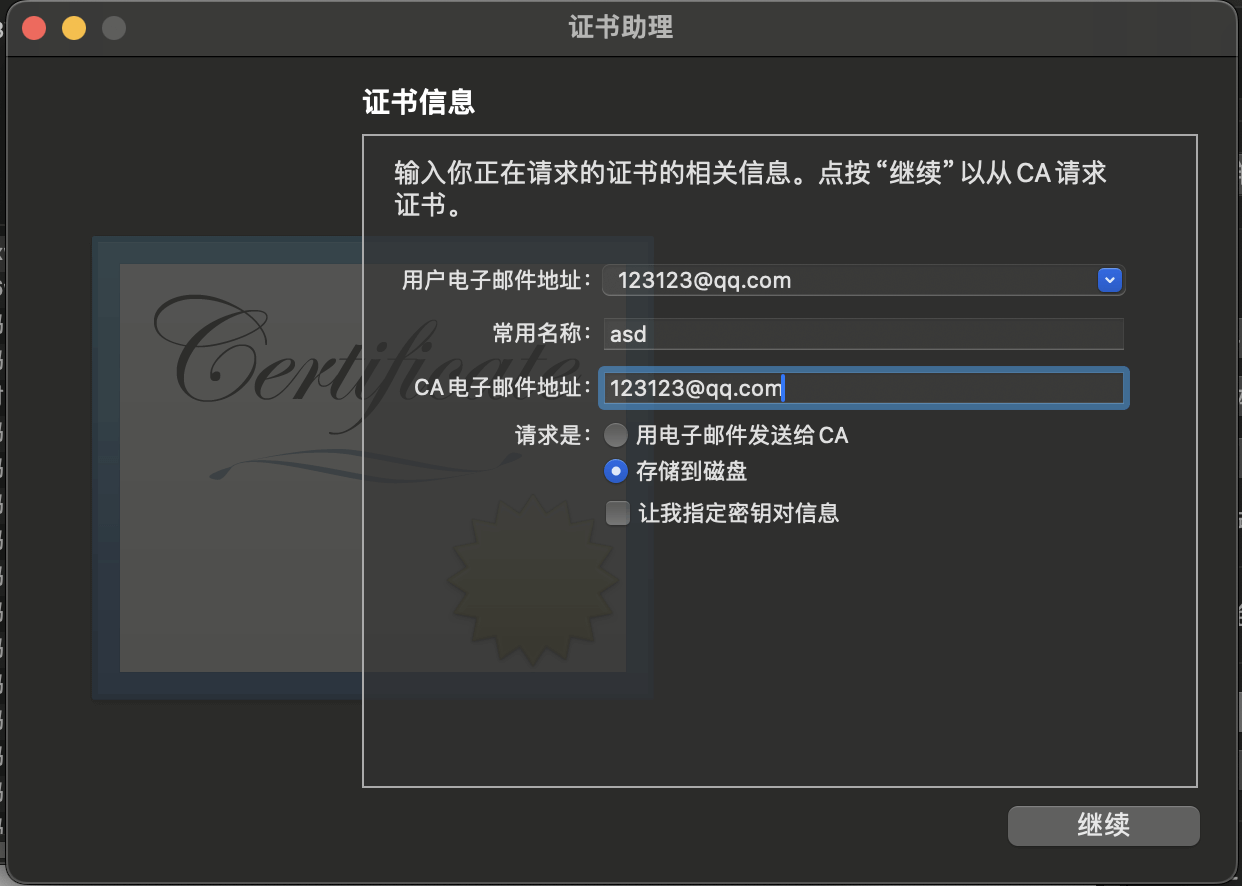Screen dimensions: 1242x886
Task: Click the 常用名称 label
Action: (535, 334)
